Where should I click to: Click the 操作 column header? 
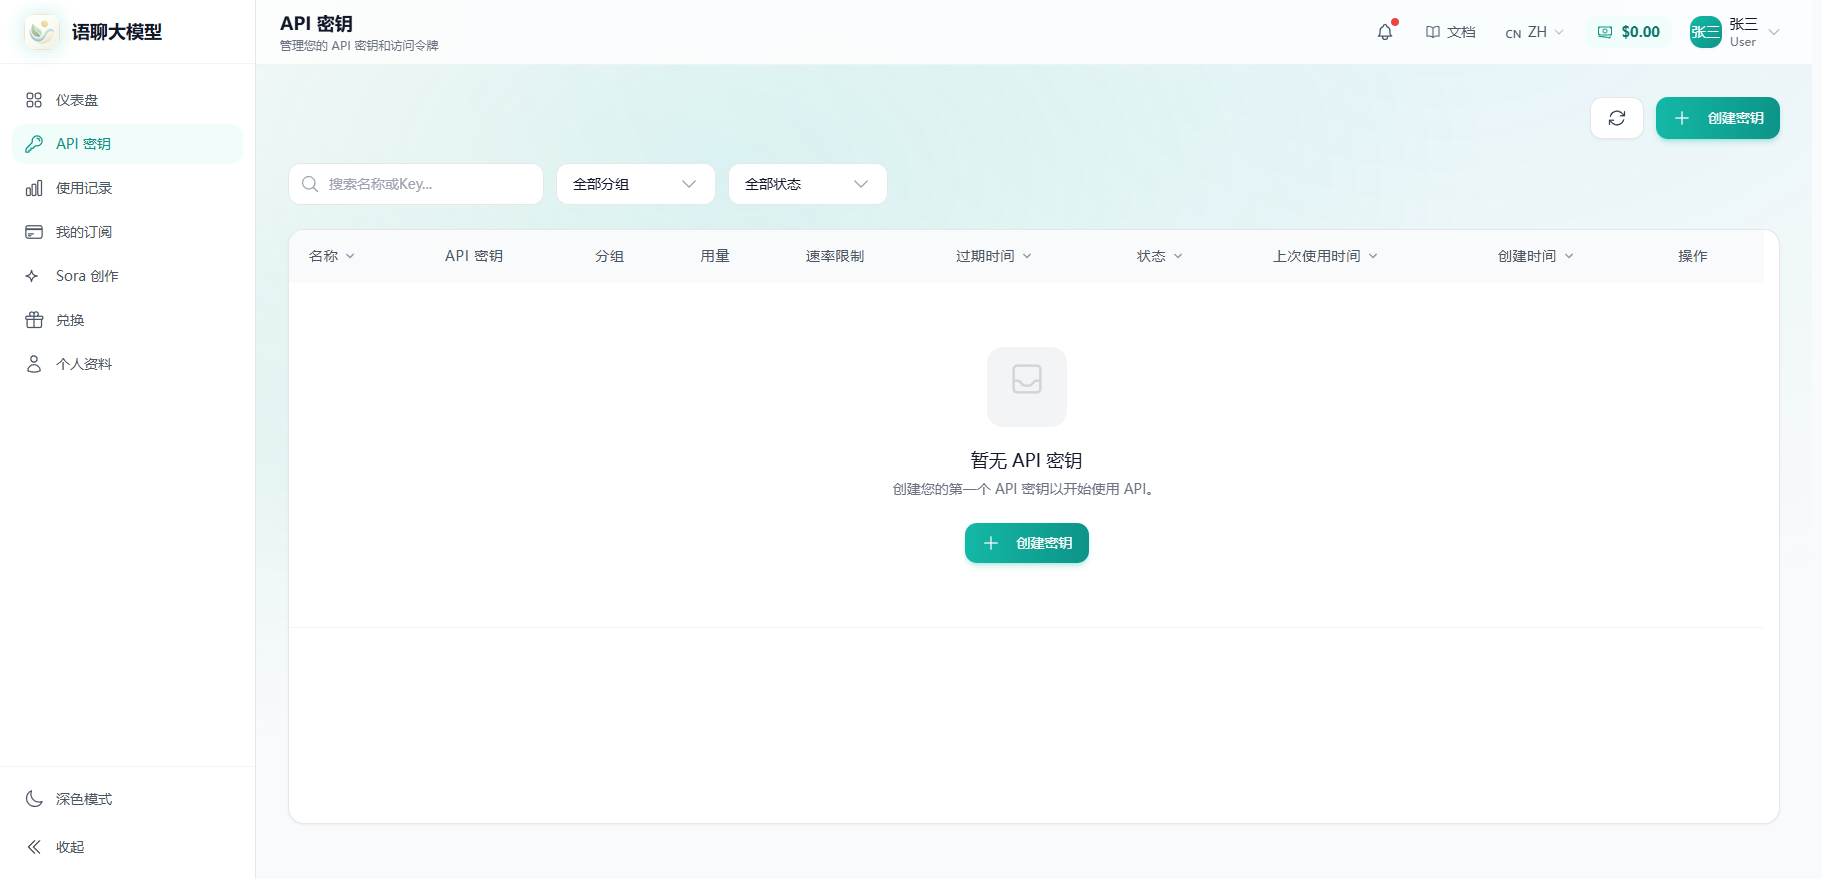point(1693,256)
